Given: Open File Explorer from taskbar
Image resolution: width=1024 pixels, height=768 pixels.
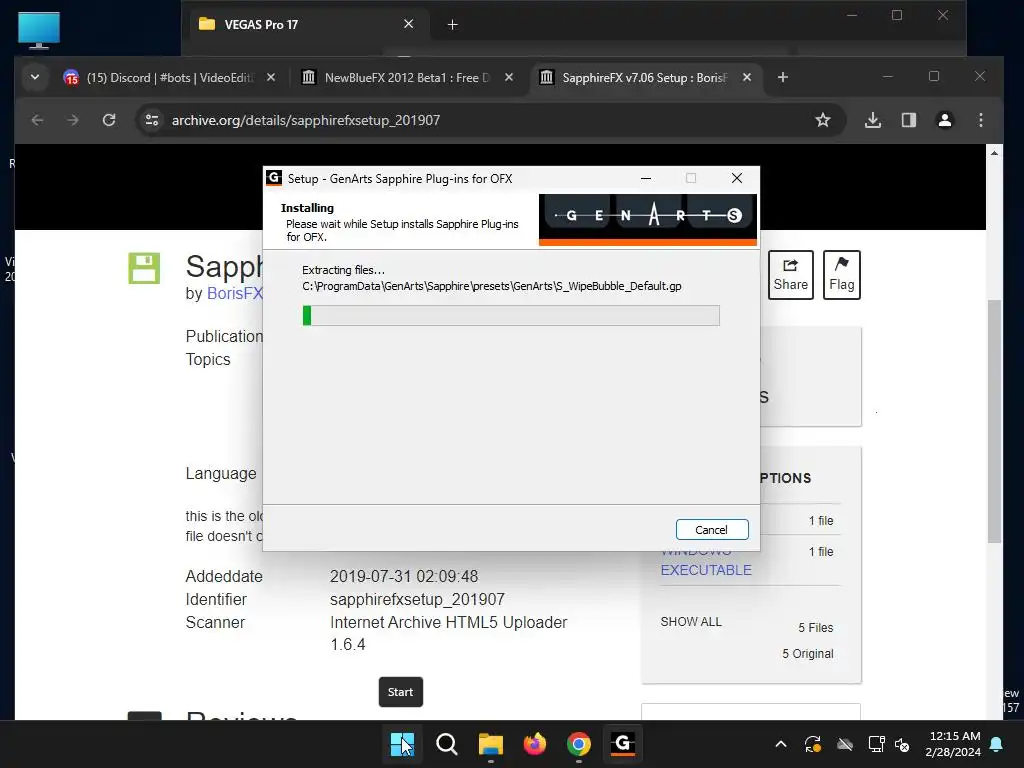Looking at the screenshot, I should point(490,744).
